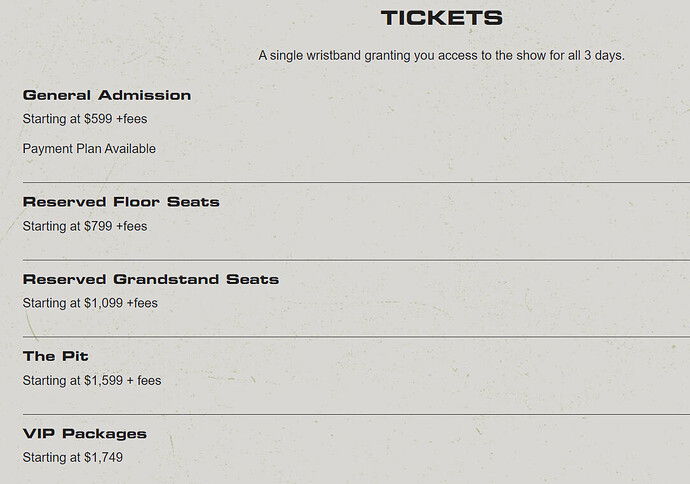Select the Reserved Floor Seats heading
This screenshot has height=484, width=690.
click(121, 202)
